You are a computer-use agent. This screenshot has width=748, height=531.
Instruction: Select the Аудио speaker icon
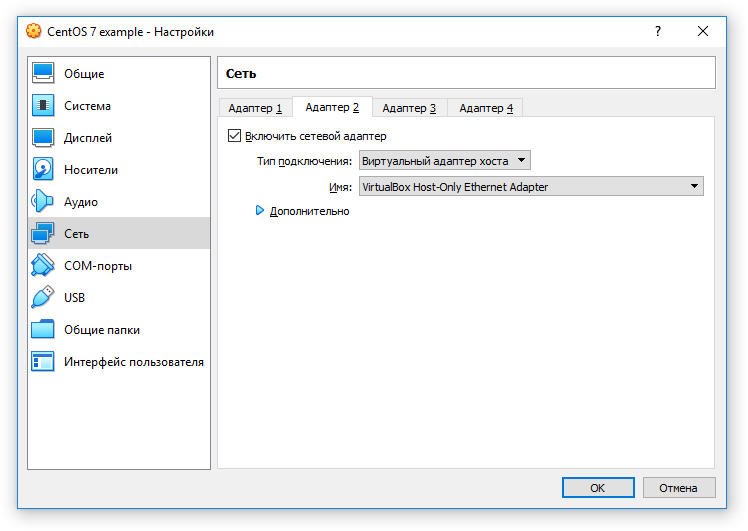[43, 201]
